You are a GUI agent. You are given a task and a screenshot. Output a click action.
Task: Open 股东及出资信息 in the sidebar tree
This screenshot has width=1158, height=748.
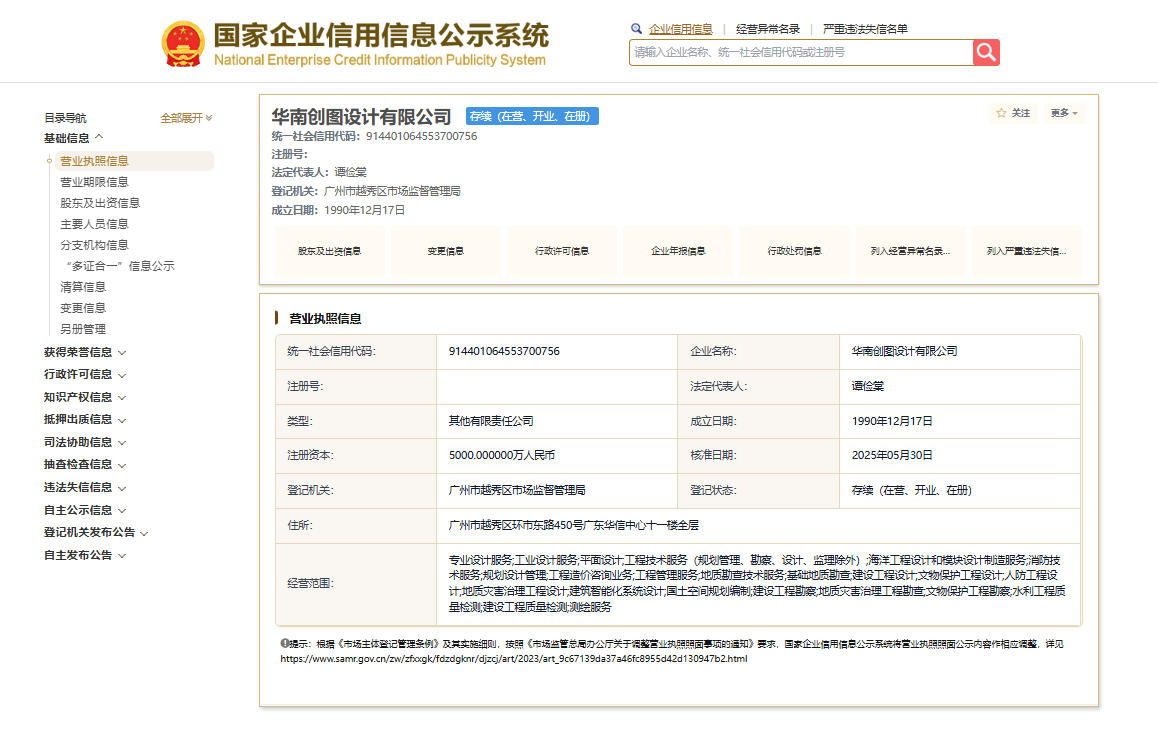point(100,203)
